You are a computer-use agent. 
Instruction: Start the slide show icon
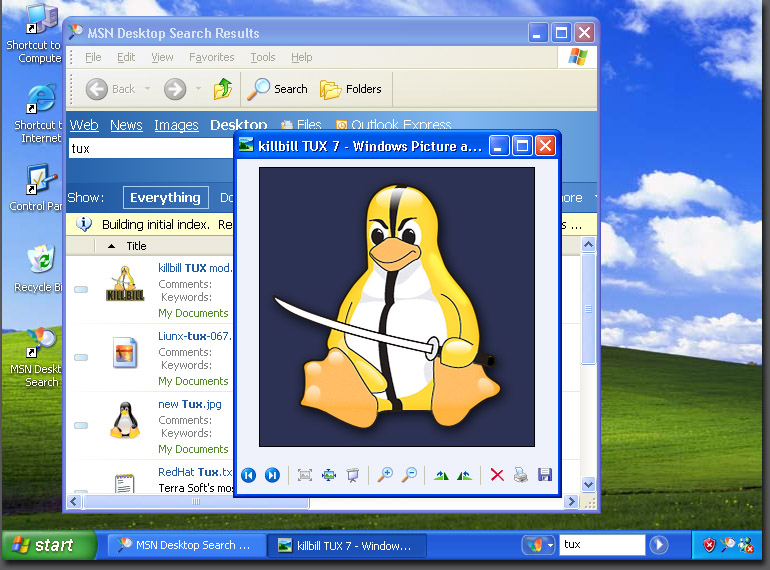[353, 475]
